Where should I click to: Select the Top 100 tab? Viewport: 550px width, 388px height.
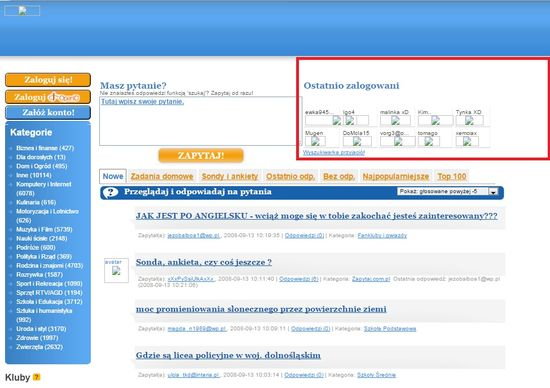coord(452,176)
